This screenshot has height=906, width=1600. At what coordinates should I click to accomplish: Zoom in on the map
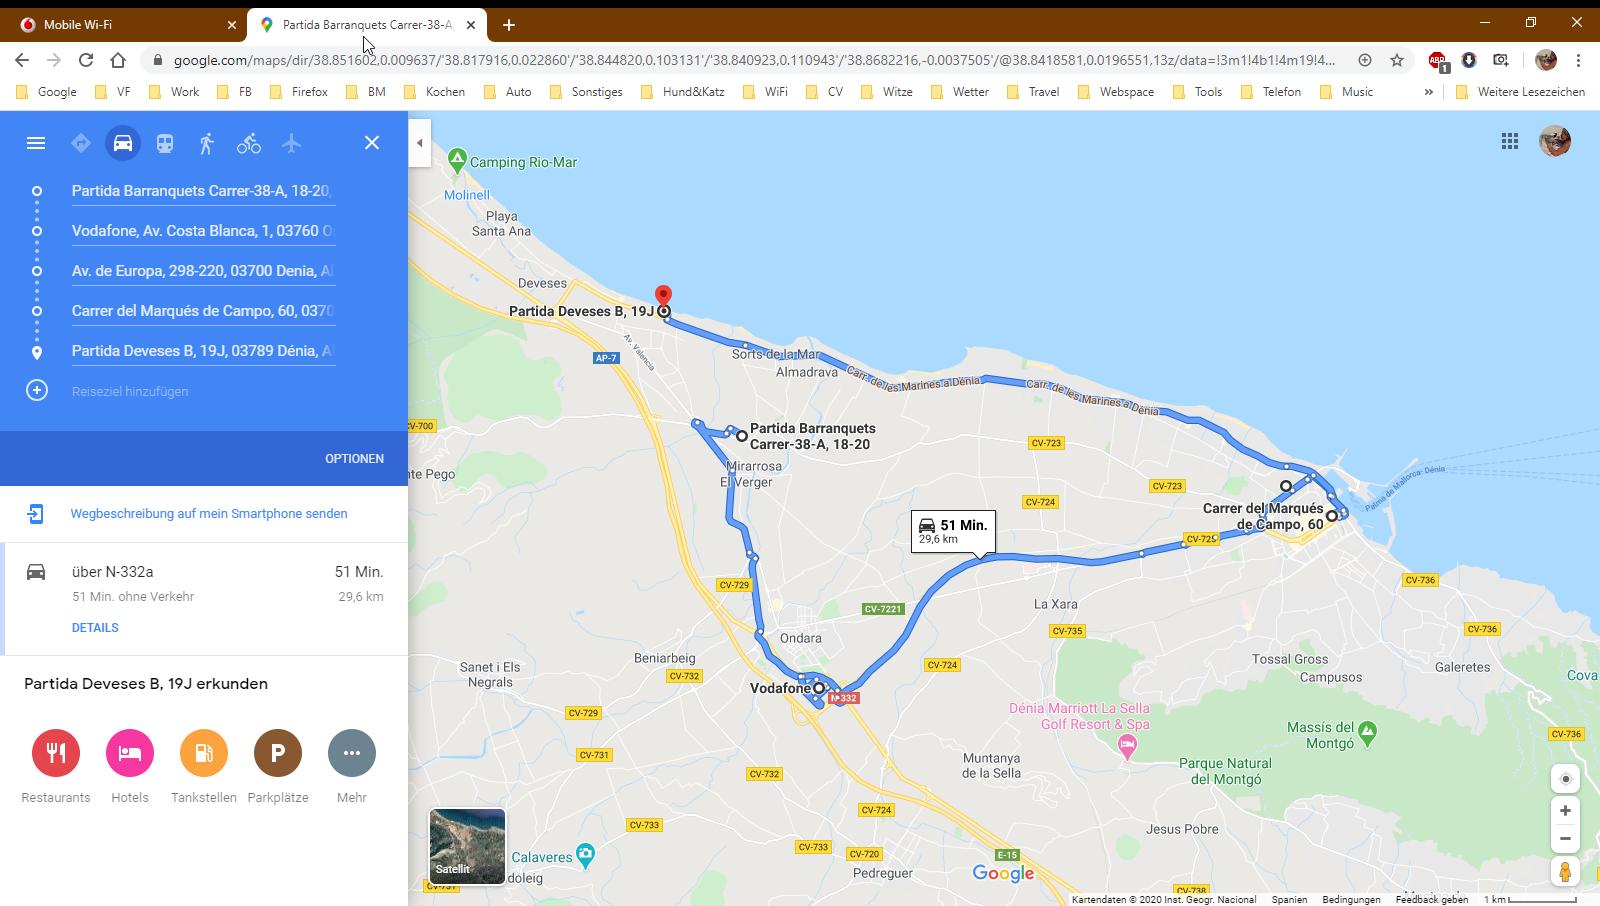[x=1565, y=811]
